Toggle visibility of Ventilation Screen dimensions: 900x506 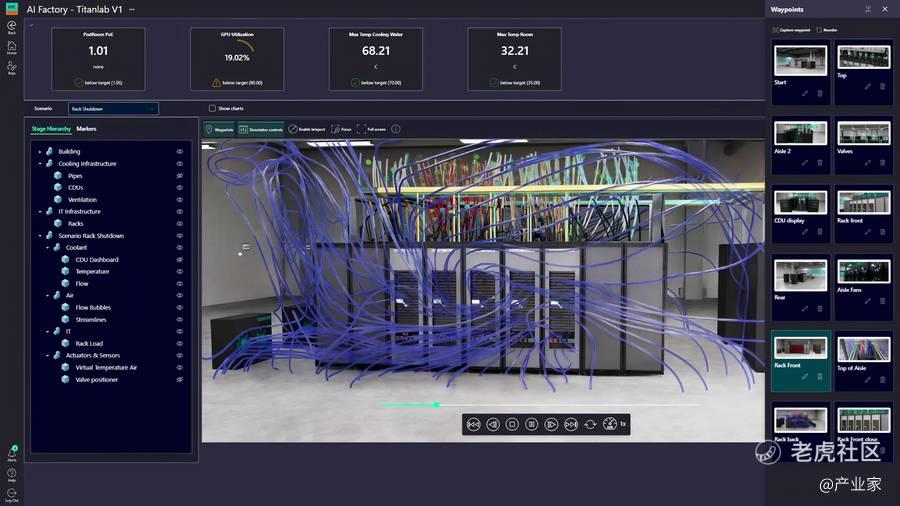point(180,200)
